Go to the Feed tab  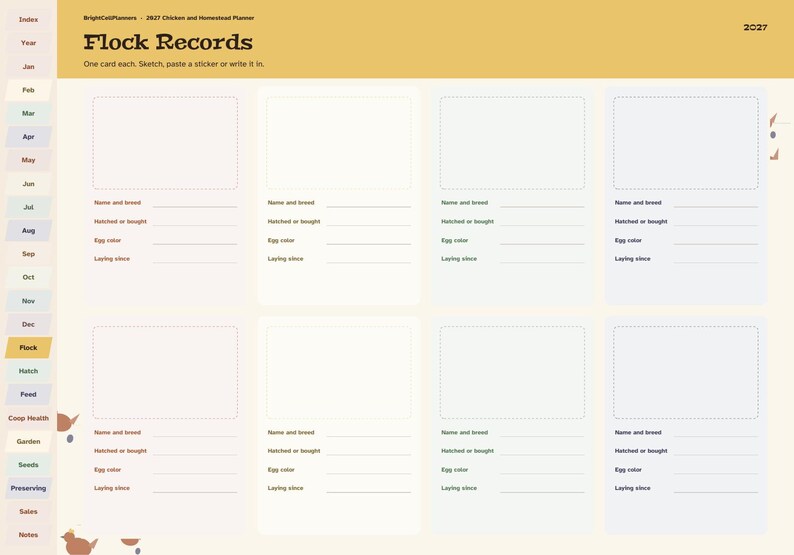(28, 394)
